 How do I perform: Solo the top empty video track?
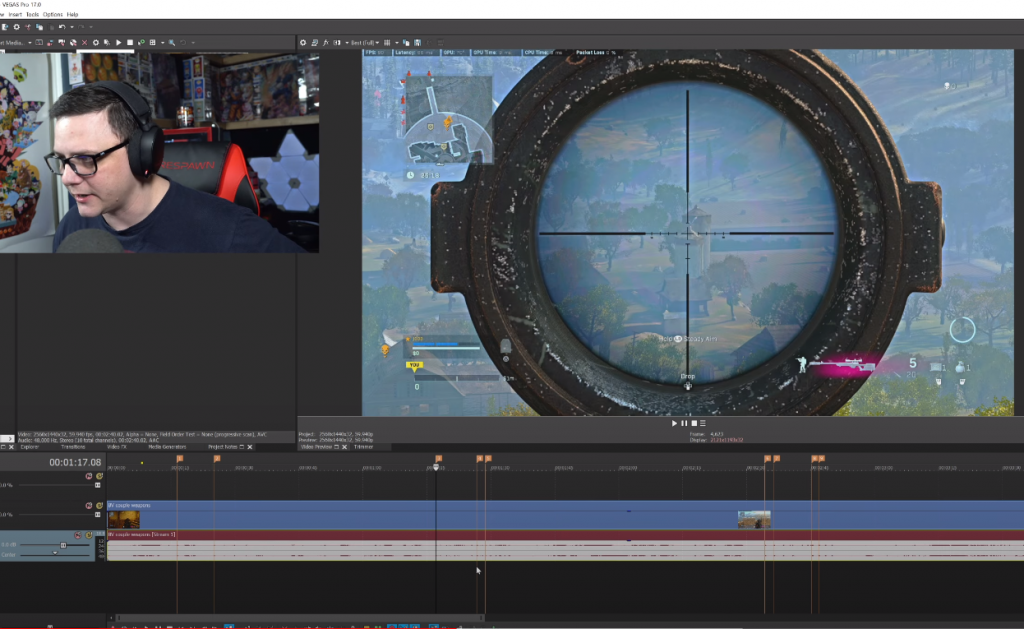point(99,476)
